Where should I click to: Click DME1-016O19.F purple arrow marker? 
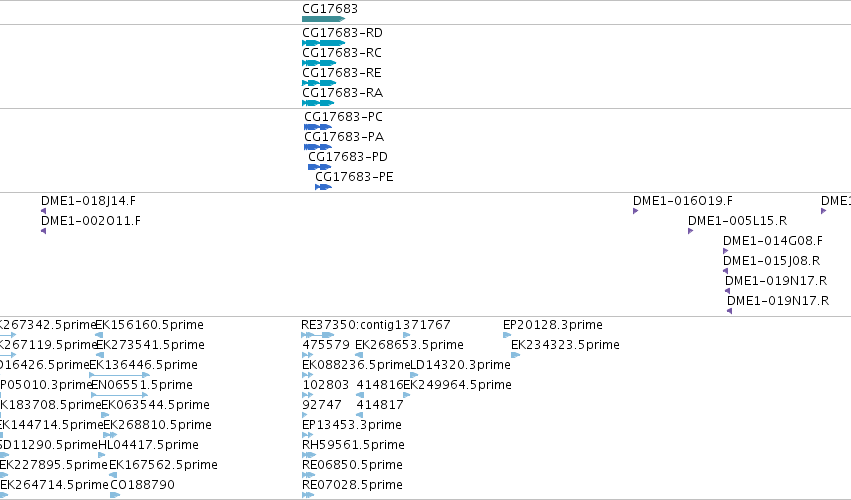[636, 211]
